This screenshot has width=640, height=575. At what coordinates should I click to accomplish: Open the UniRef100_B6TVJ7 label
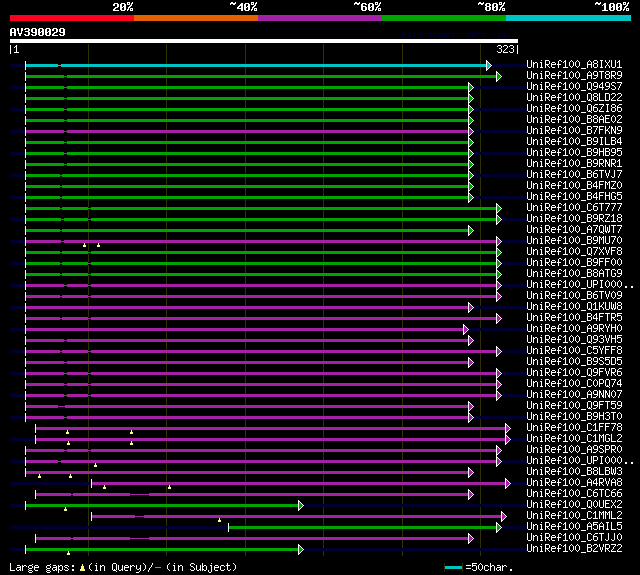(574, 175)
